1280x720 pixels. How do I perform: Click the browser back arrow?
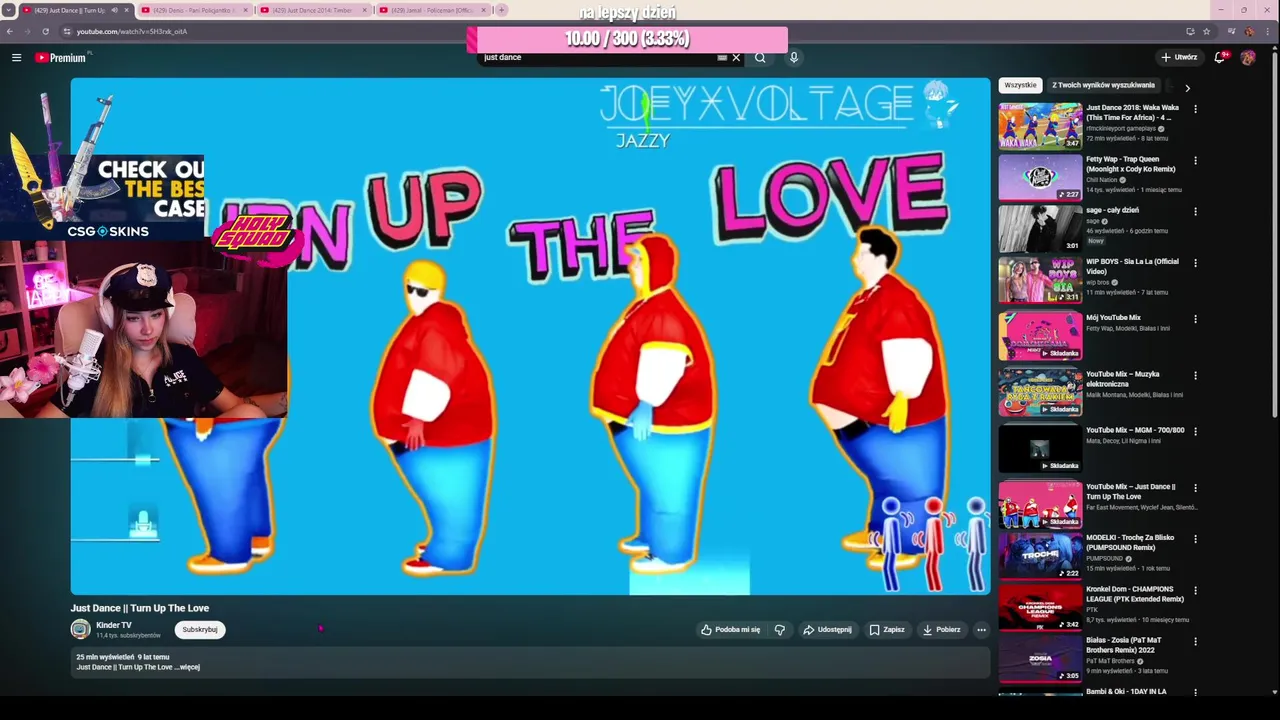point(11,31)
